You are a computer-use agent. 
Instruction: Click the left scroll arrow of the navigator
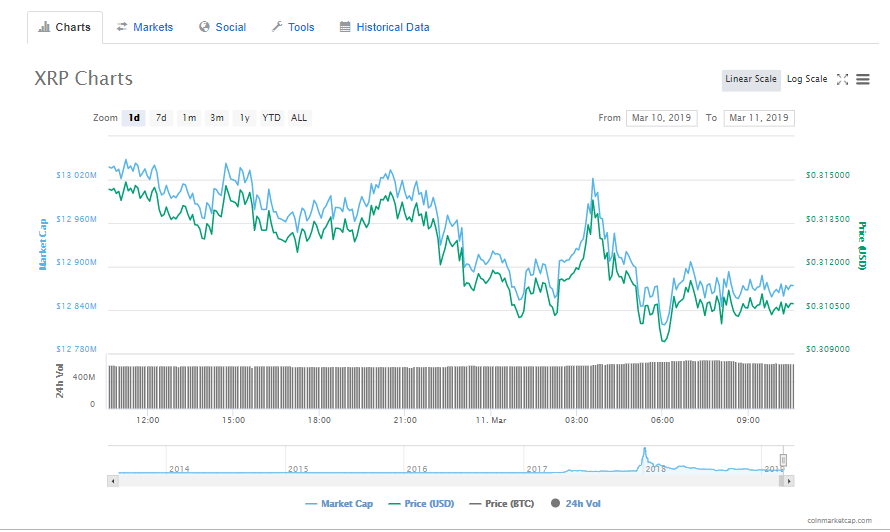click(113, 481)
